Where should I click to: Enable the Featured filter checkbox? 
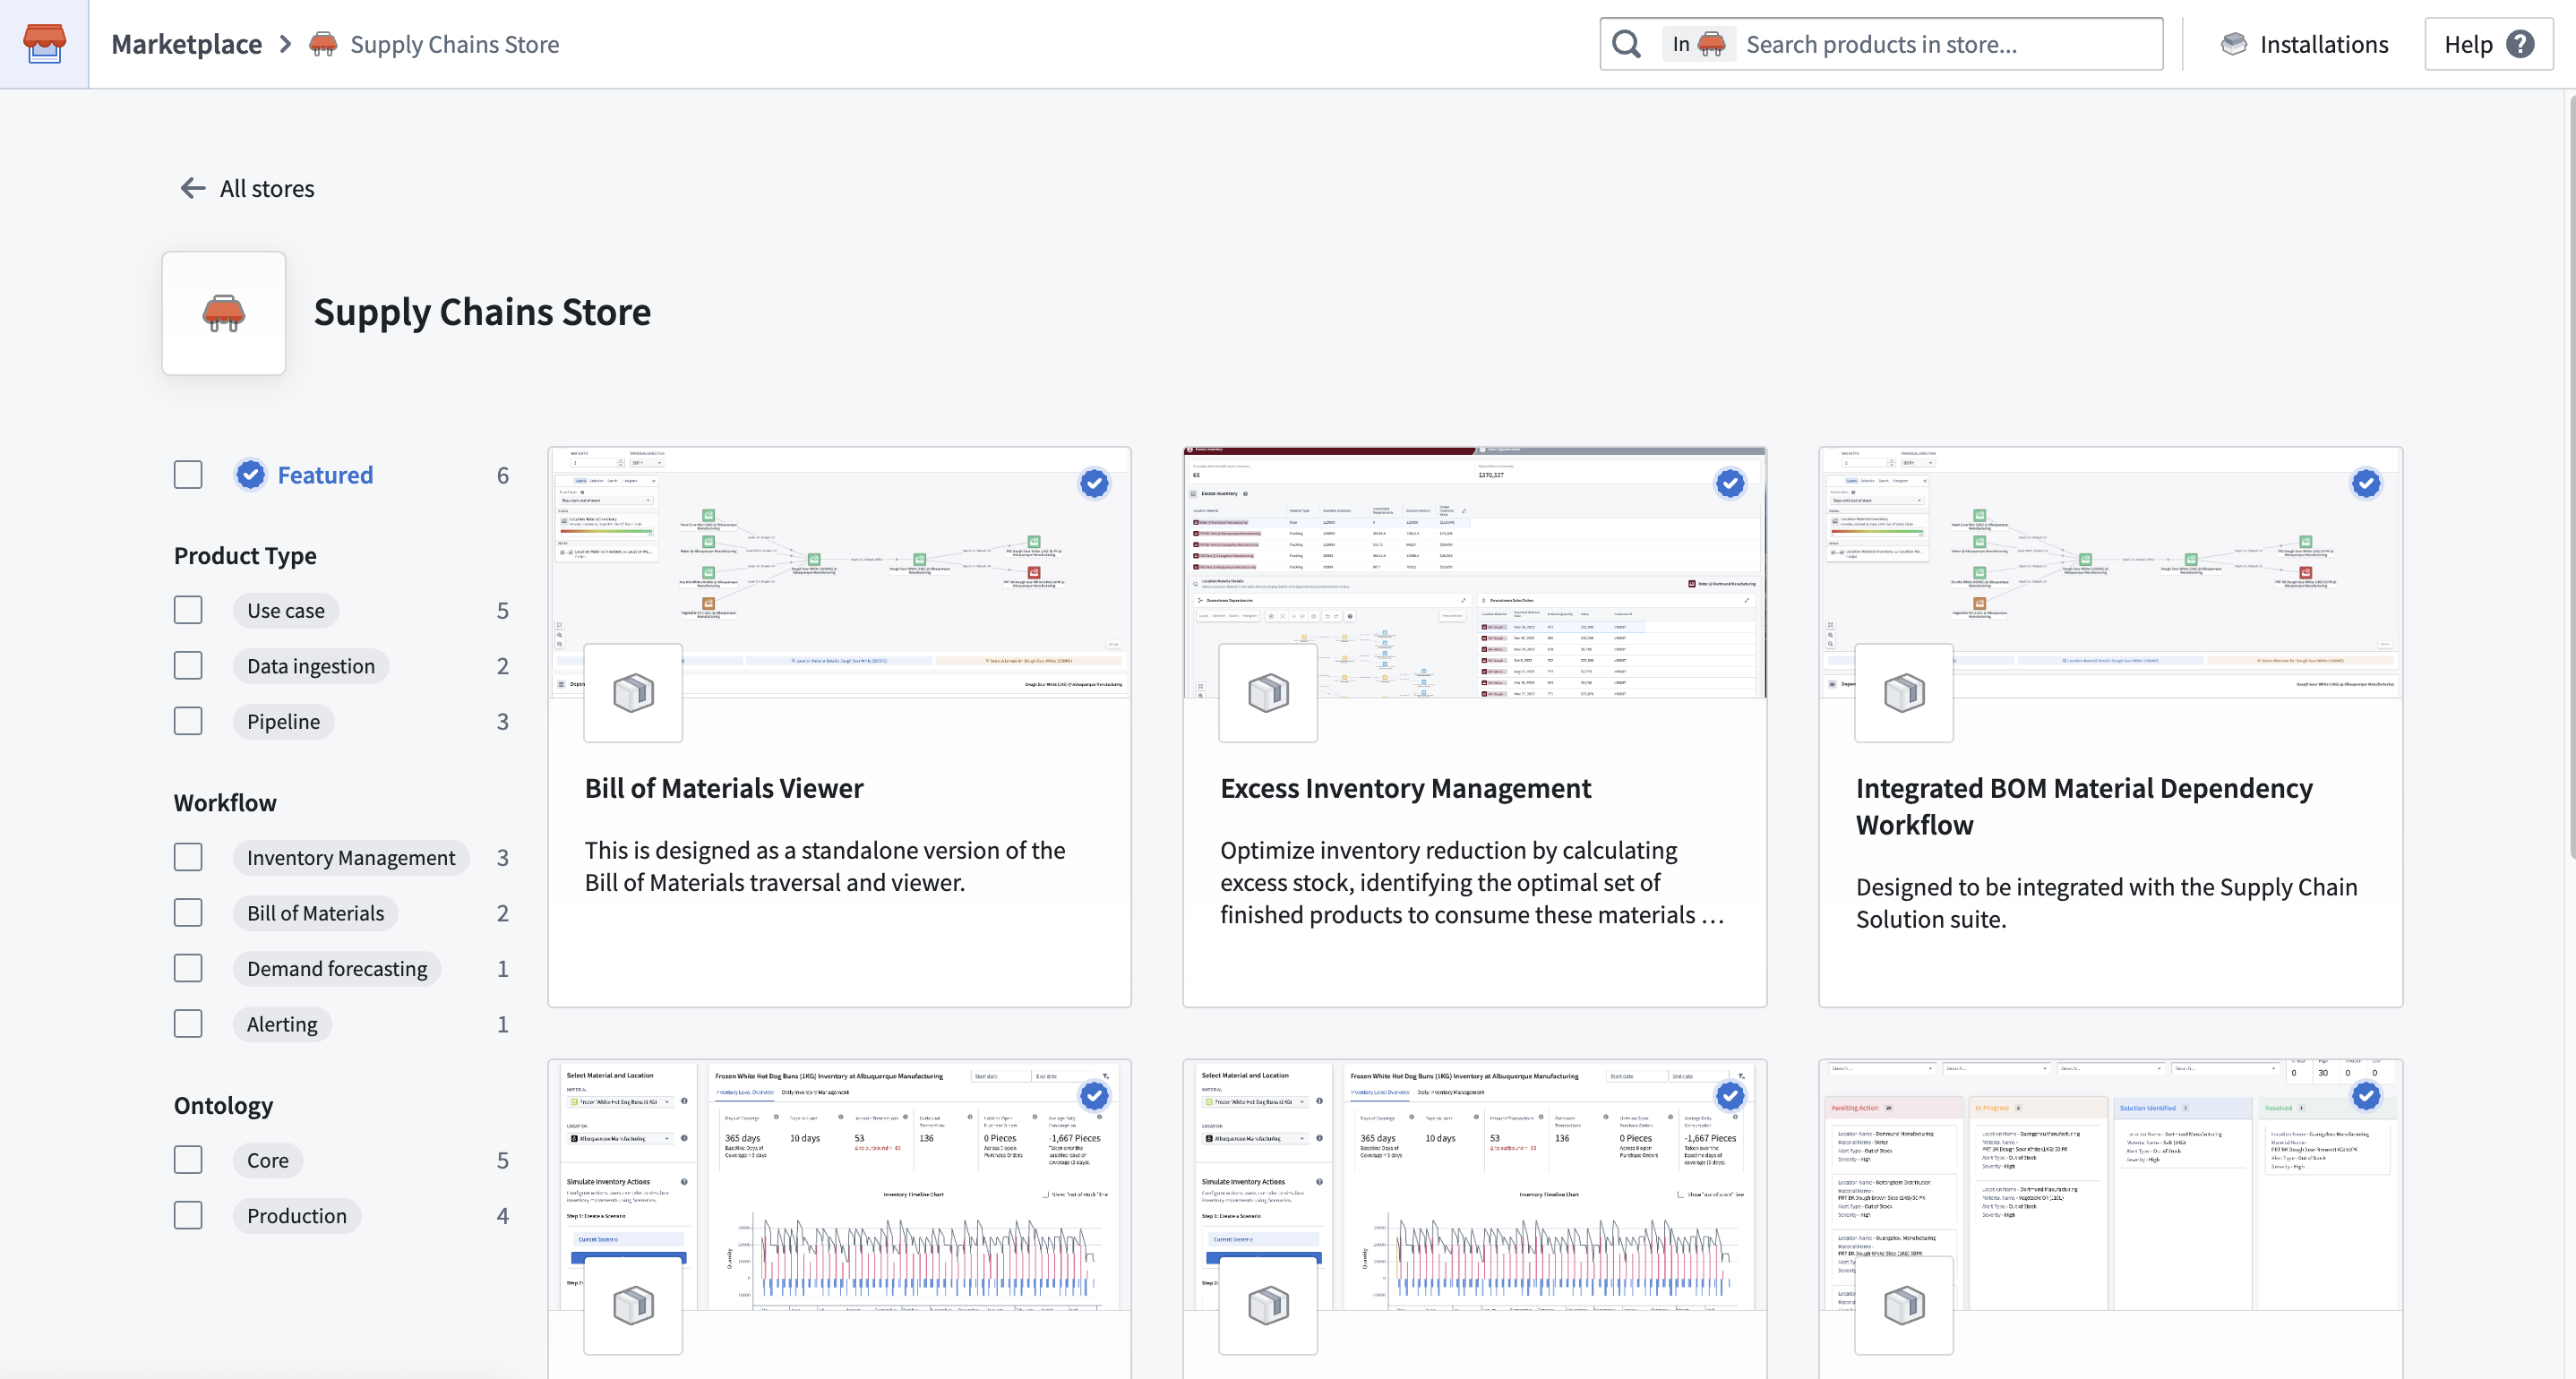click(x=188, y=475)
